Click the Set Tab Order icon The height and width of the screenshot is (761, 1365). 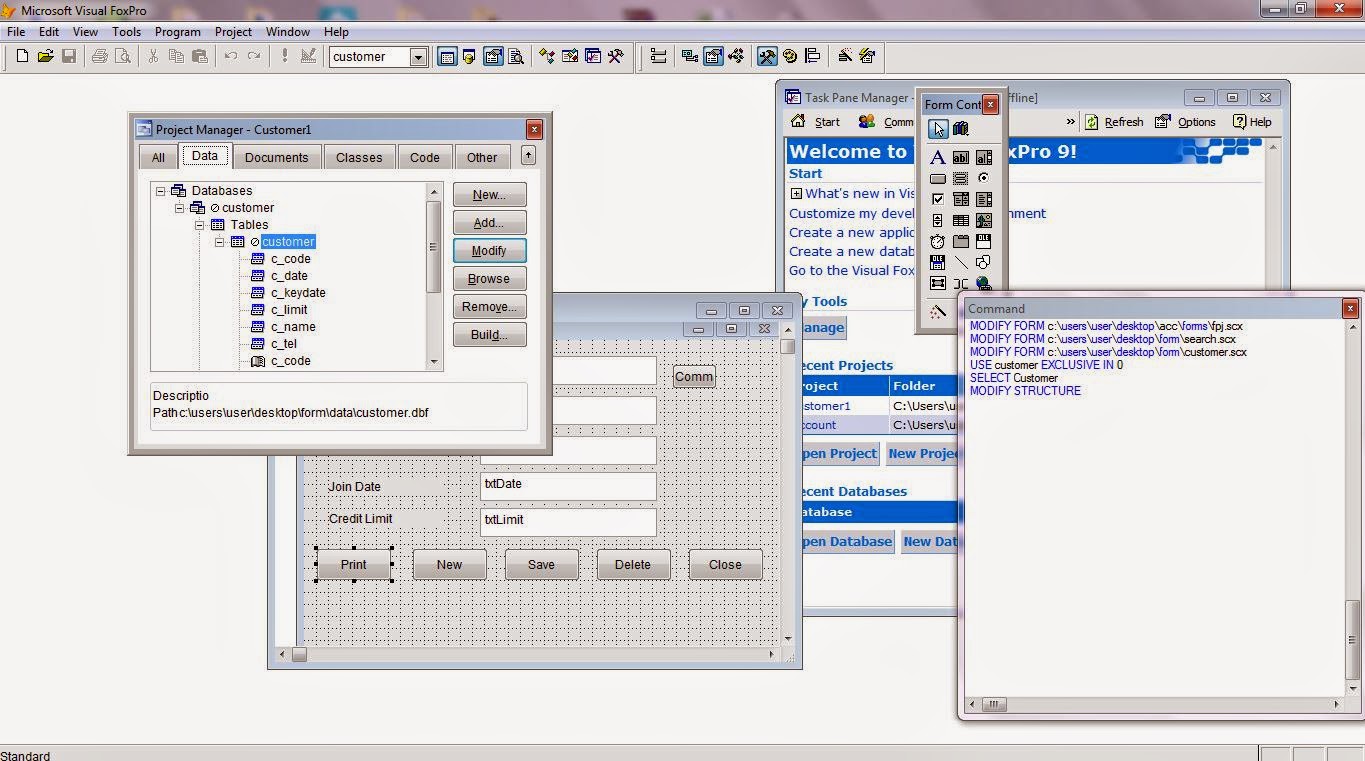point(658,57)
